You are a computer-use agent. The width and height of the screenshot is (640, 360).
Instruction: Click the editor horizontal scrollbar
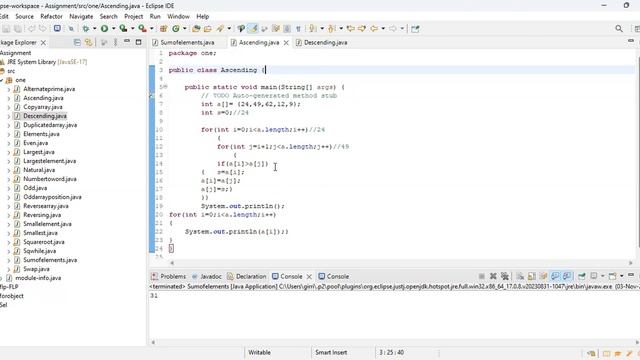coord(401,263)
